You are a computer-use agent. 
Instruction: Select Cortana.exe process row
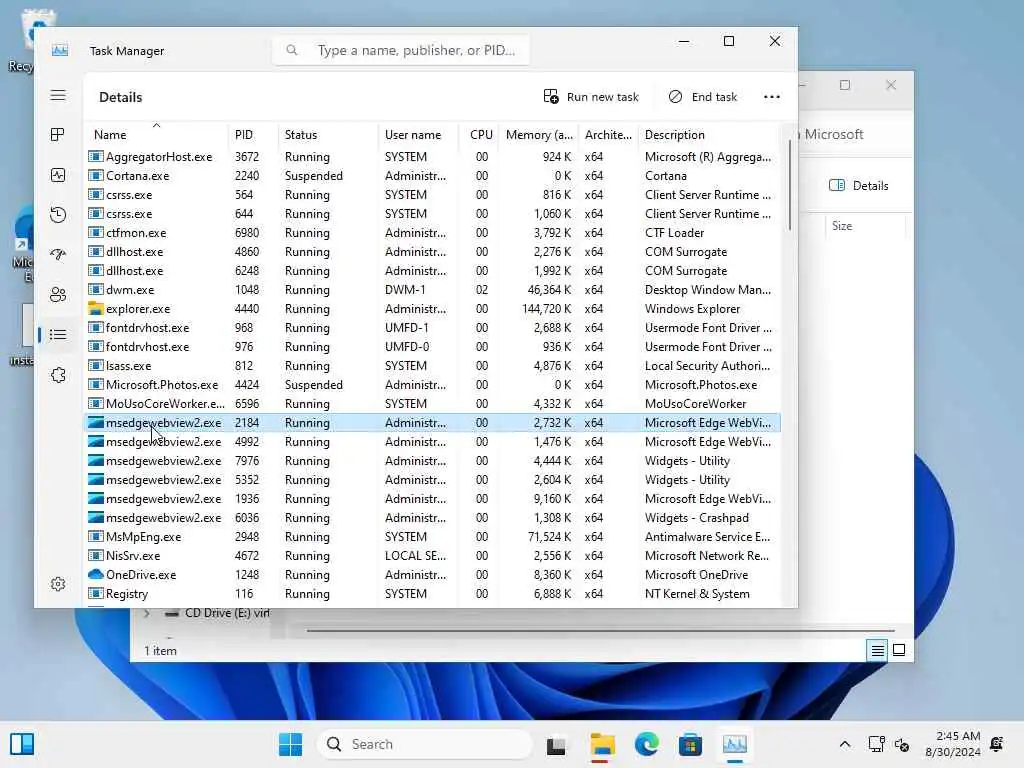433,176
